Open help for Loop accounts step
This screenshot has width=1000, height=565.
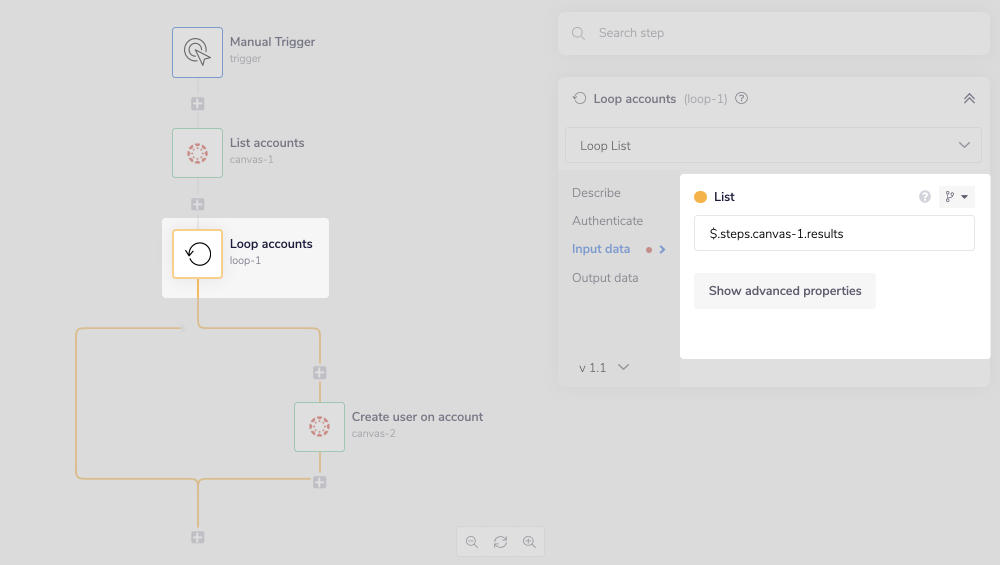pyautogui.click(x=741, y=99)
